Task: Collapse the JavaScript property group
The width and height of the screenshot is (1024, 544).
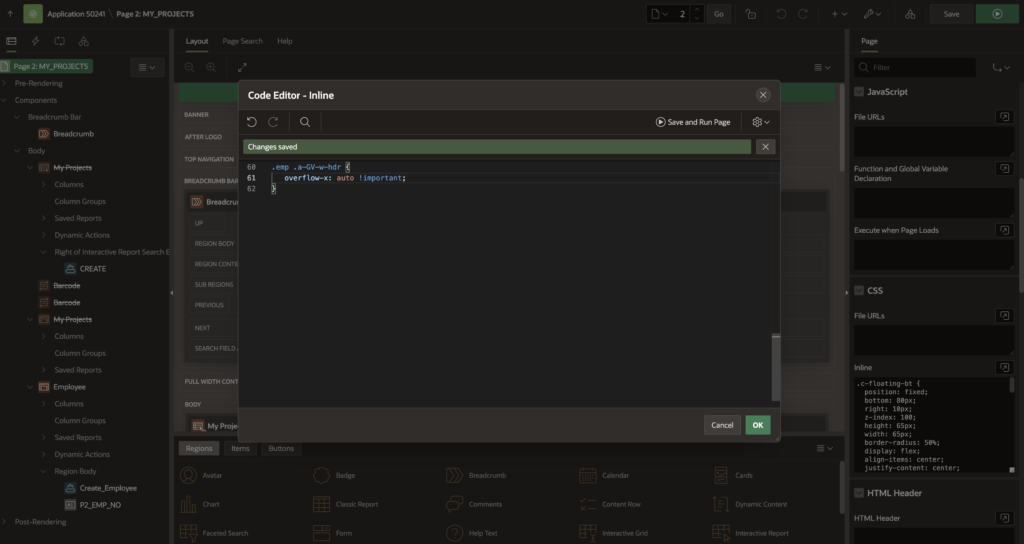Action: [x=859, y=92]
